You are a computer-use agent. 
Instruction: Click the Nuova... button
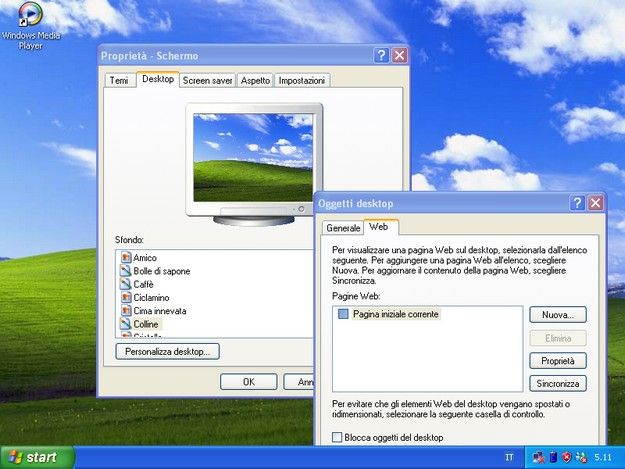[x=558, y=315]
